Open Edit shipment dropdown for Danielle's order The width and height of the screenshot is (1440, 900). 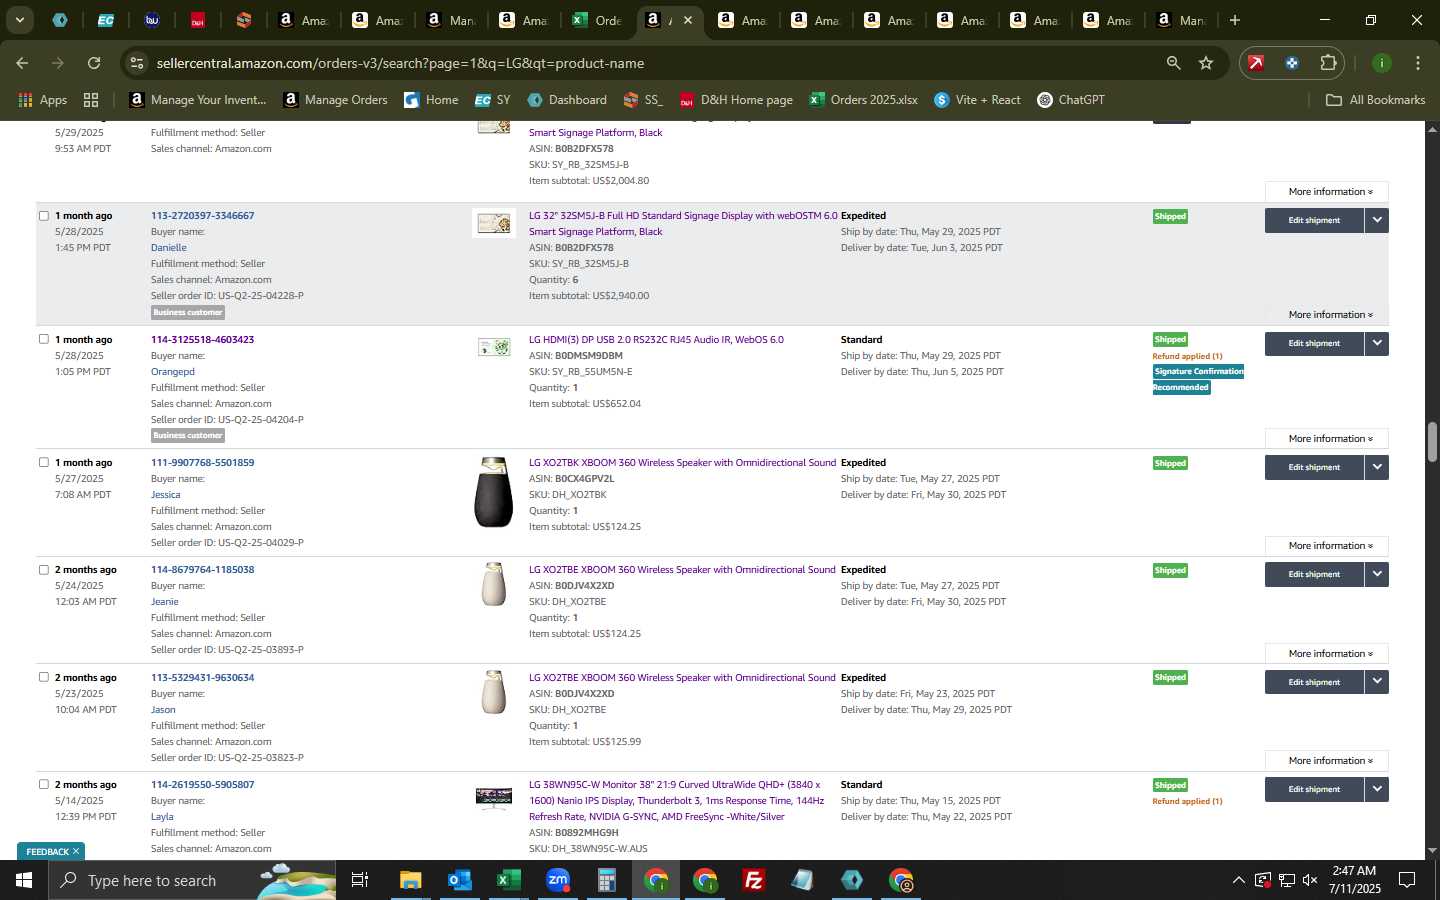click(x=1377, y=220)
